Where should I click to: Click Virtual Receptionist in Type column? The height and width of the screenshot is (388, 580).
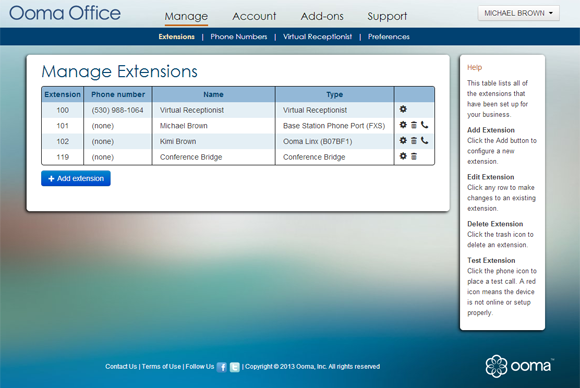pyautogui.click(x=315, y=110)
